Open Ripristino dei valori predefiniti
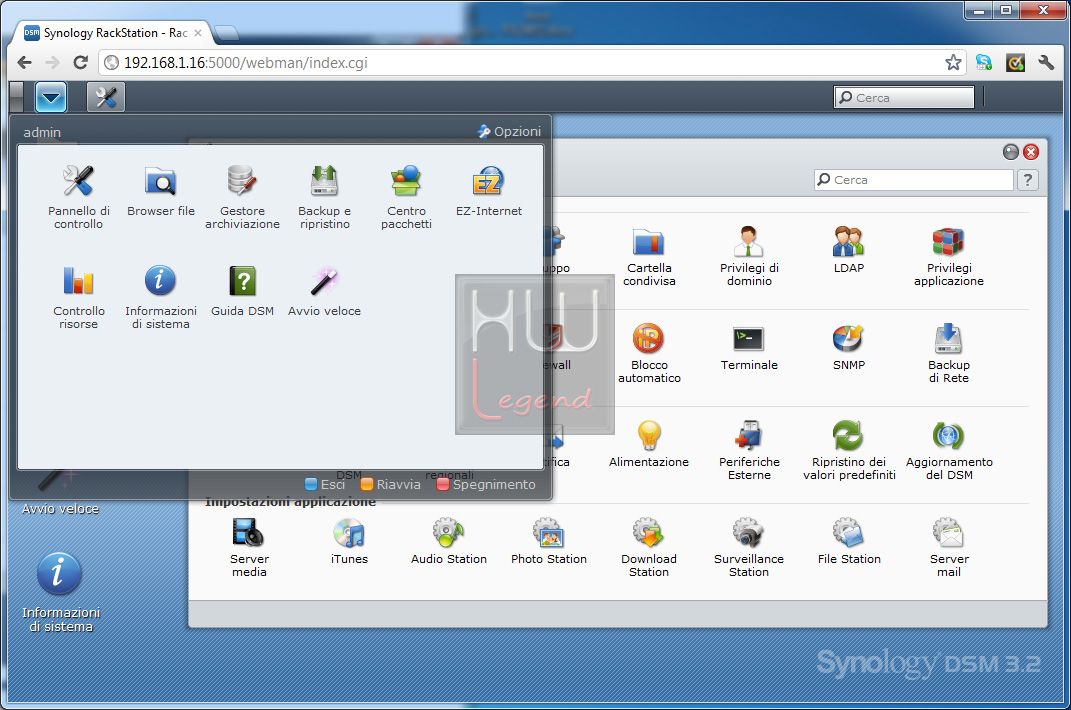The height and width of the screenshot is (710, 1071). click(849, 450)
